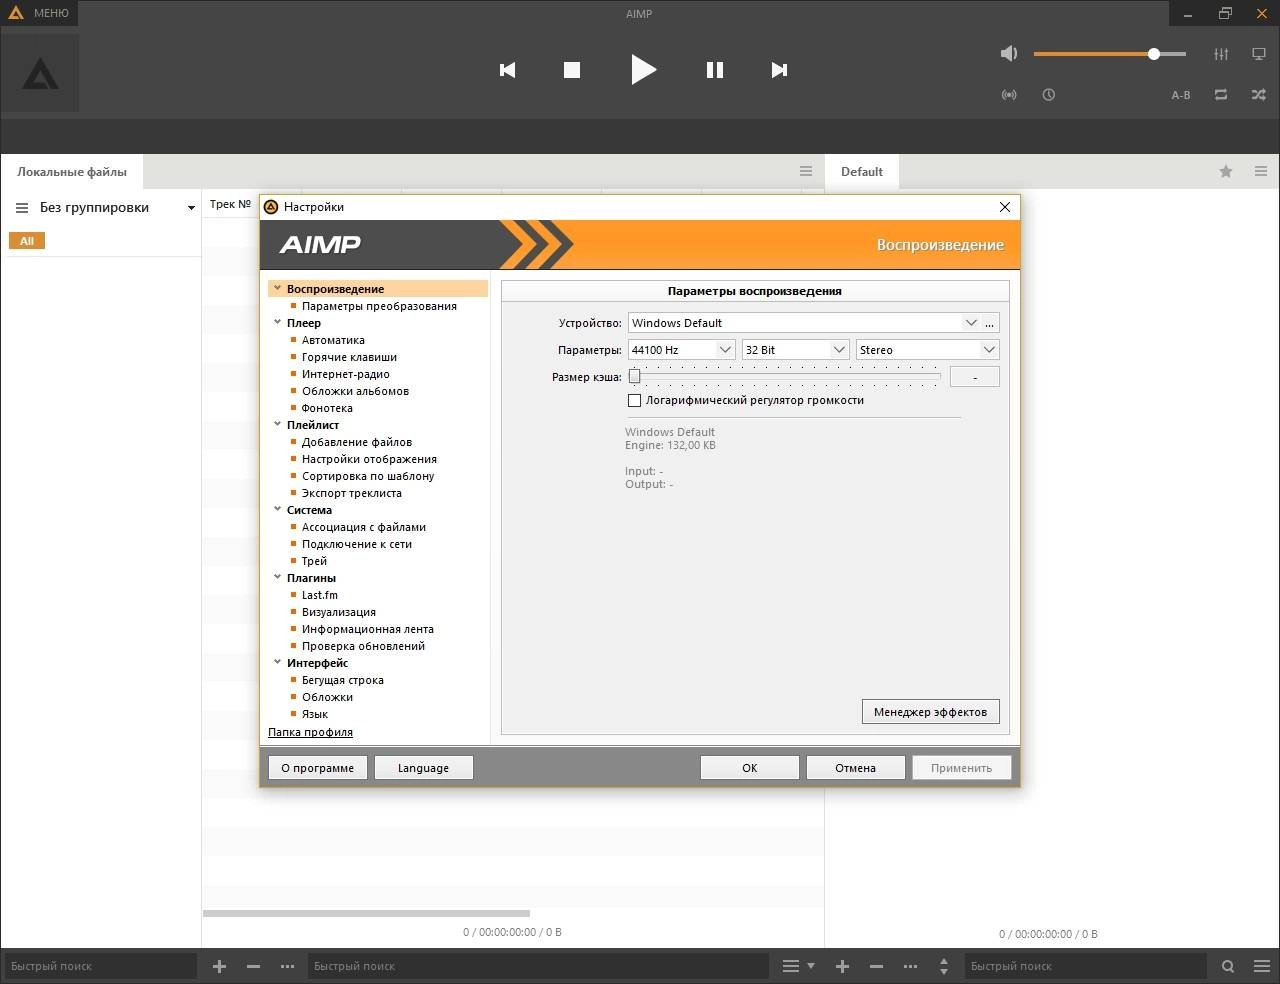Open the Stereo channels dropdown

927,350
